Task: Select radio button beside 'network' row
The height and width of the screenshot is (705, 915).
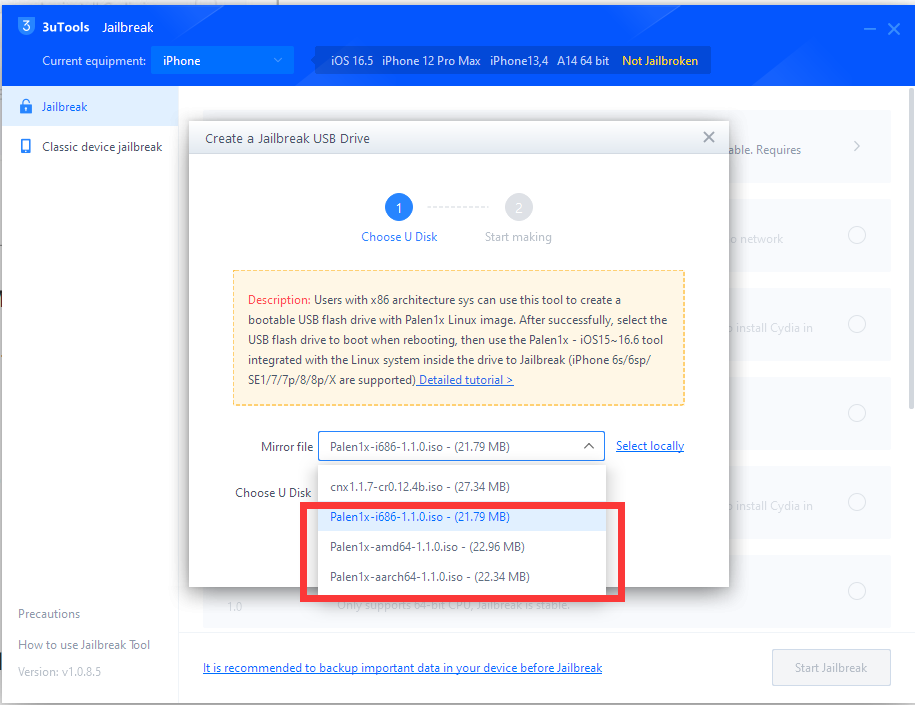Action: (857, 235)
